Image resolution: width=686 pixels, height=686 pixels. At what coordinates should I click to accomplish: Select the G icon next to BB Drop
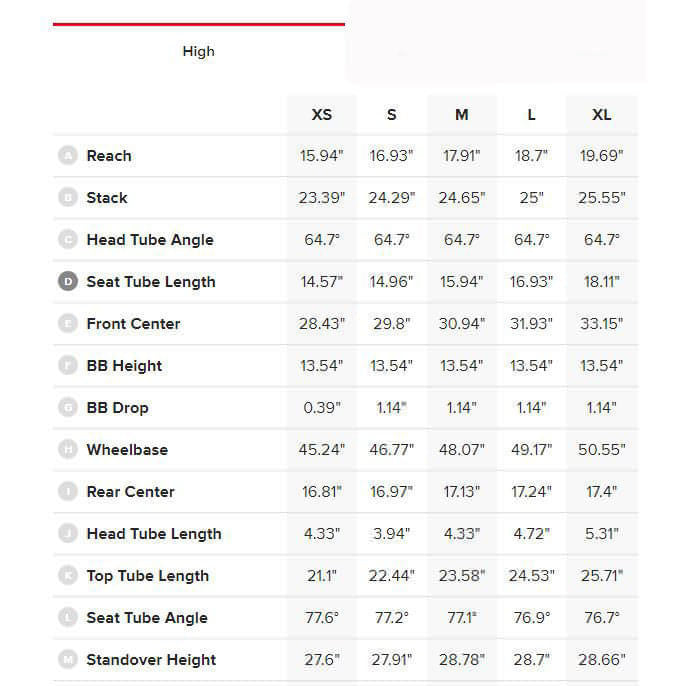tap(68, 408)
